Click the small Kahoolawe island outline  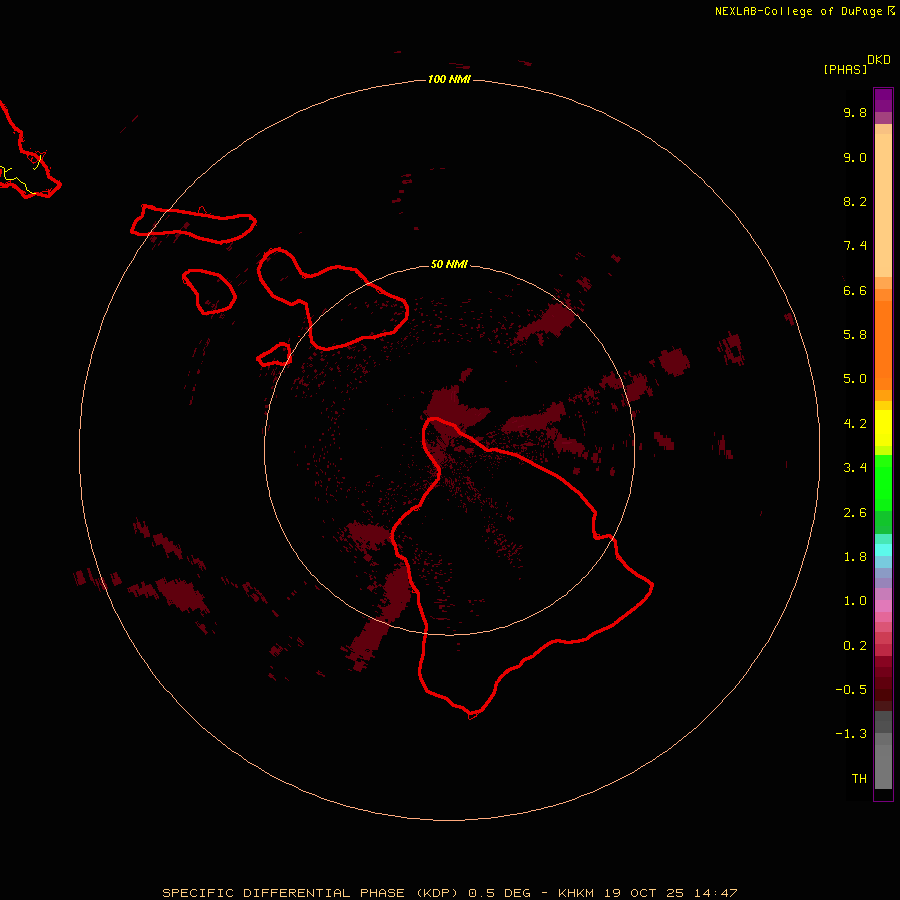[274, 354]
